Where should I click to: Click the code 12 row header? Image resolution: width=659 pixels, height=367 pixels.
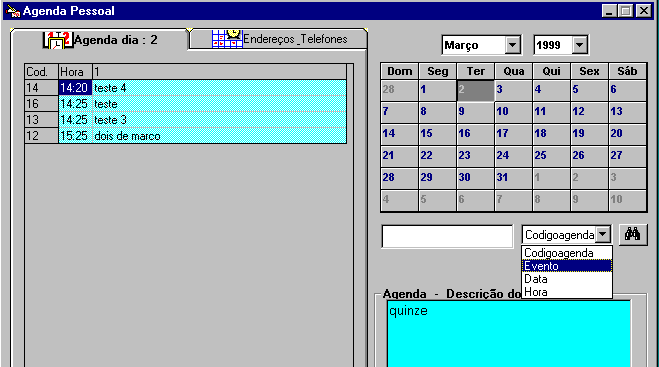click(41, 136)
